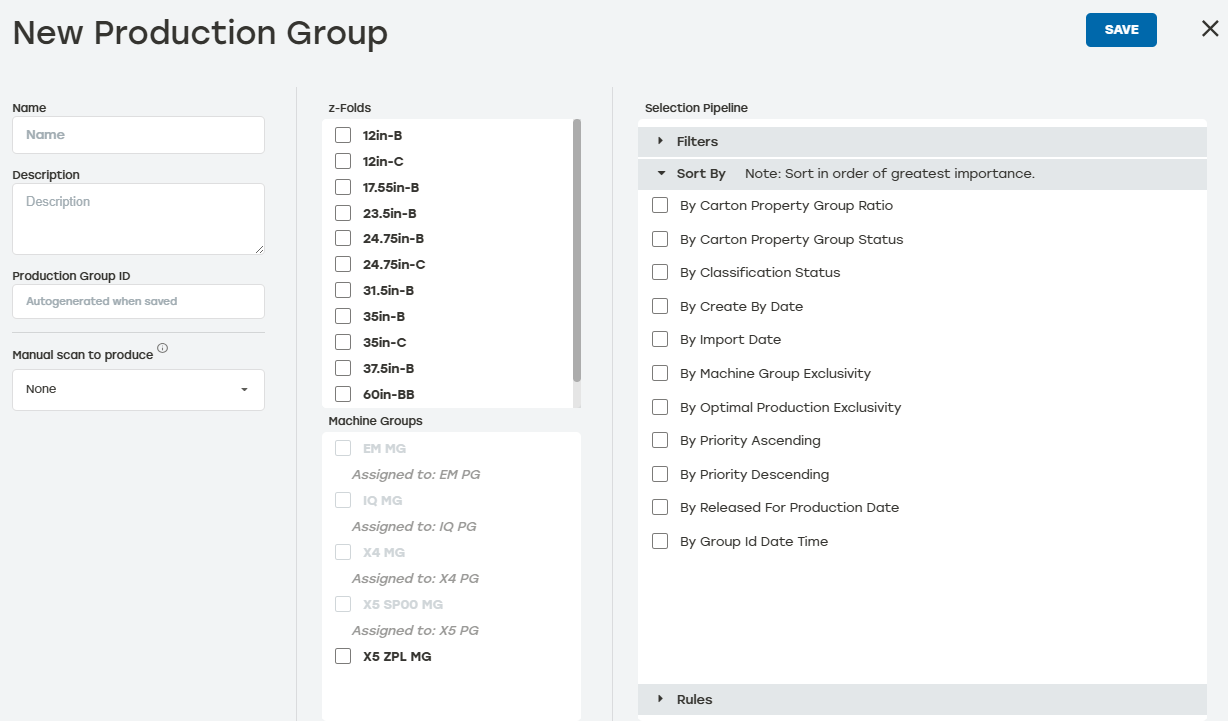Enable the 24.75in-B z-Fold checkbox
This screenshot has width=1228, height=721.
(x=343, y=238)
